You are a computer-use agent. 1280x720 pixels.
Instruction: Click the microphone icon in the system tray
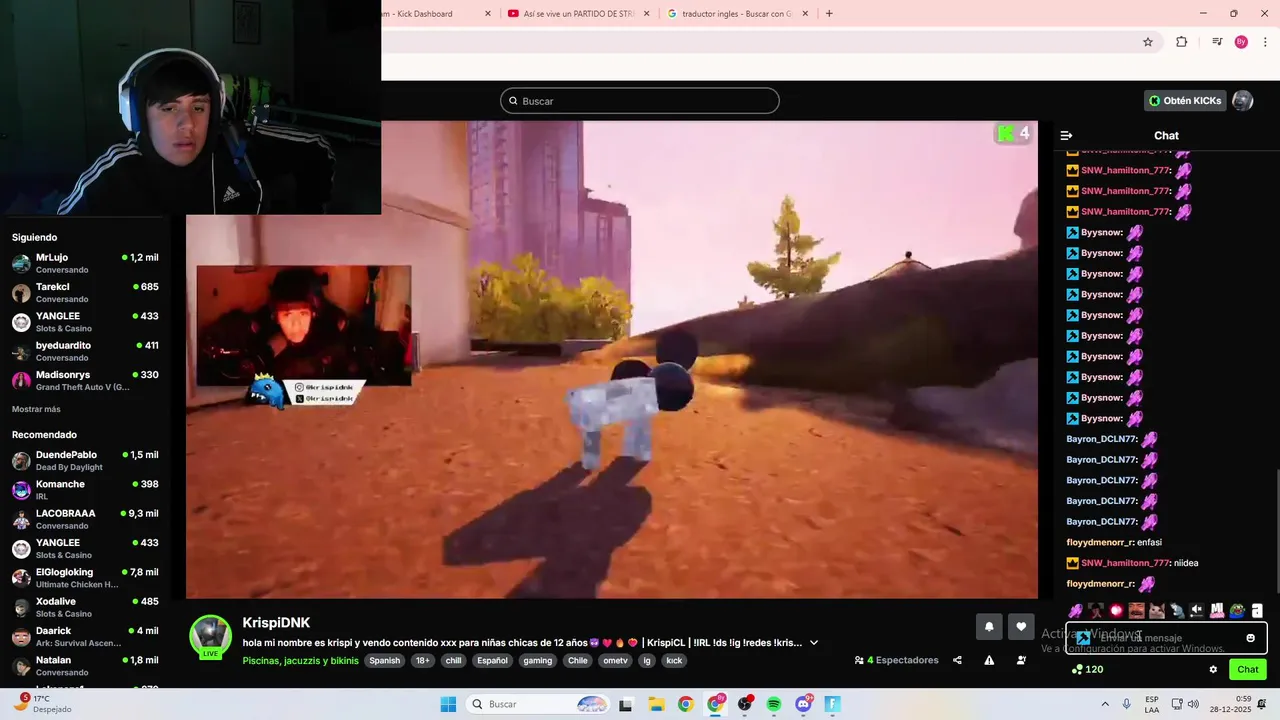(x=1127, y=704)
